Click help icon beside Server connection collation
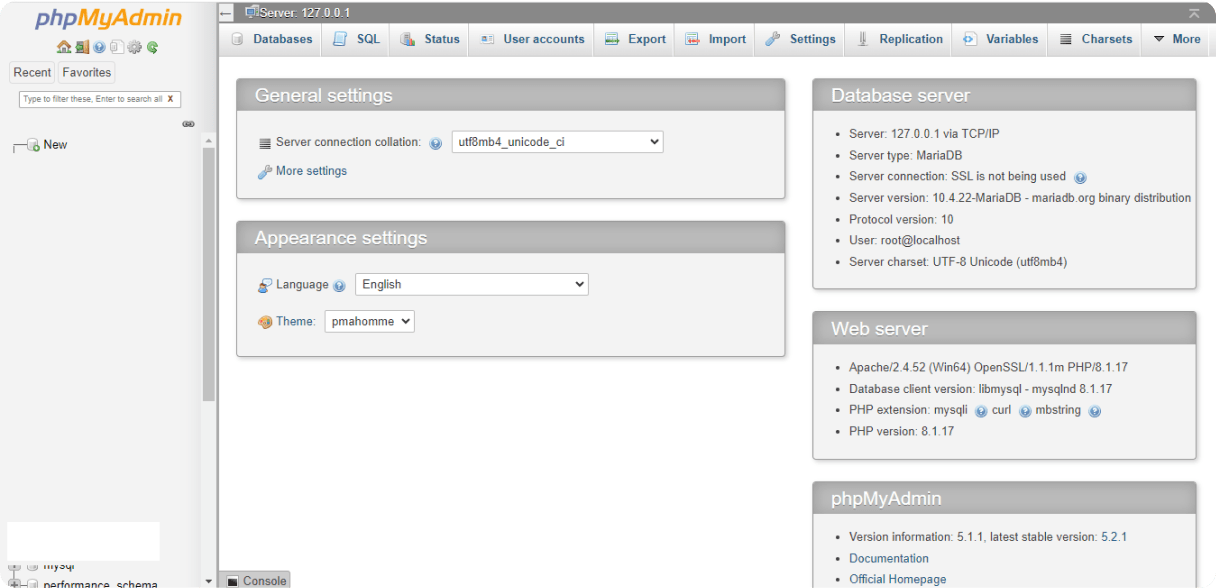Screen dimensions: 1216x588 point(436,143)
